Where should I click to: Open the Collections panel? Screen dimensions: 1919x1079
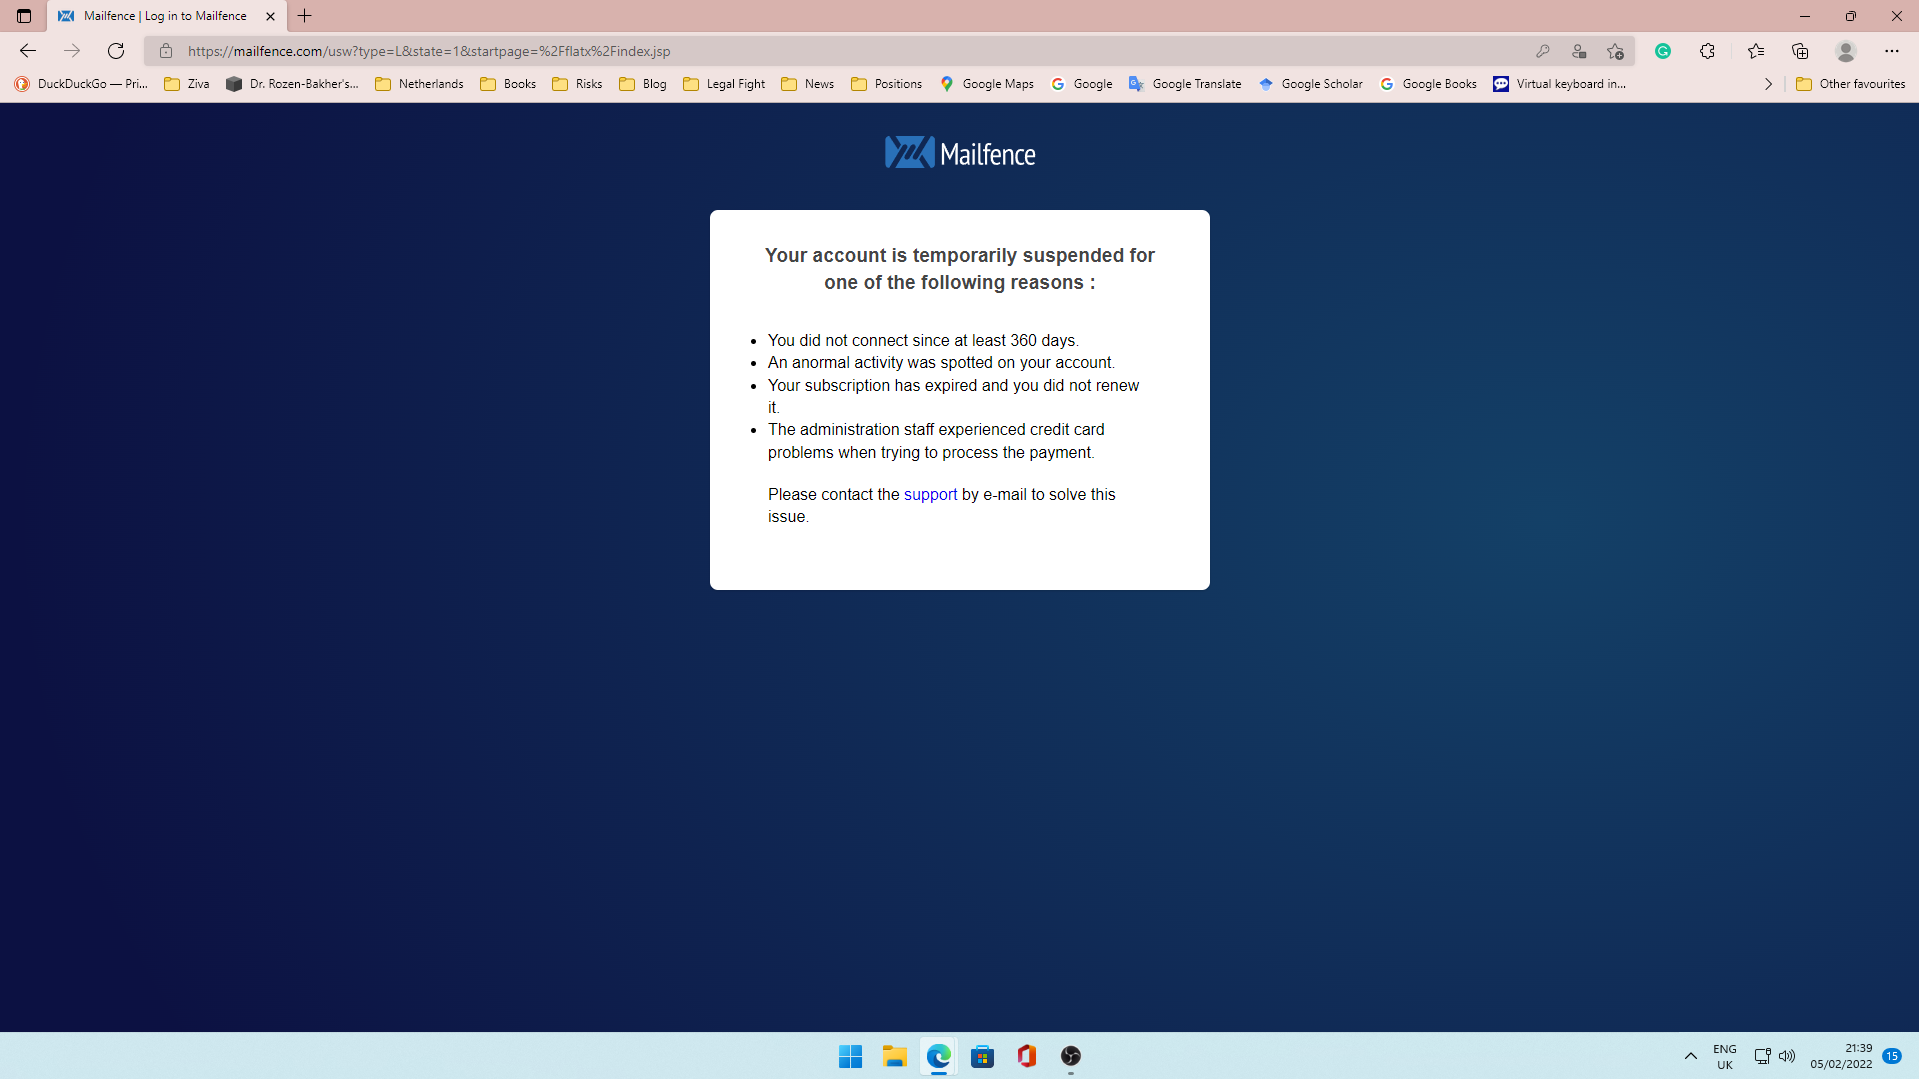click(1800, 51)
